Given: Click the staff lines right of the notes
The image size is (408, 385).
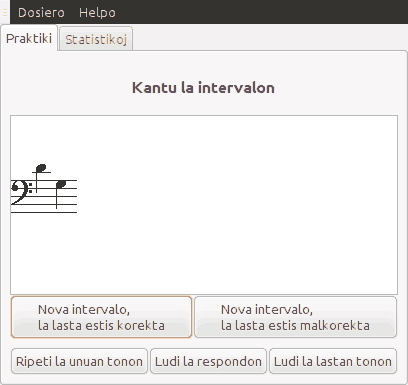Looking at the screenshot, I should (72, 196).
